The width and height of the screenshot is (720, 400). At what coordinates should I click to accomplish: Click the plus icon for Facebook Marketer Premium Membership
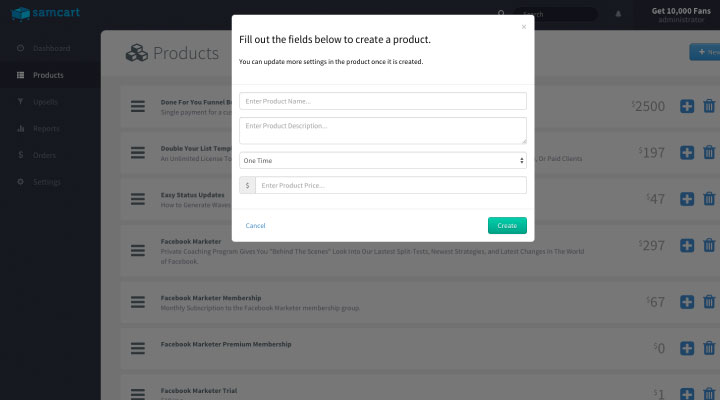[687, 348]
